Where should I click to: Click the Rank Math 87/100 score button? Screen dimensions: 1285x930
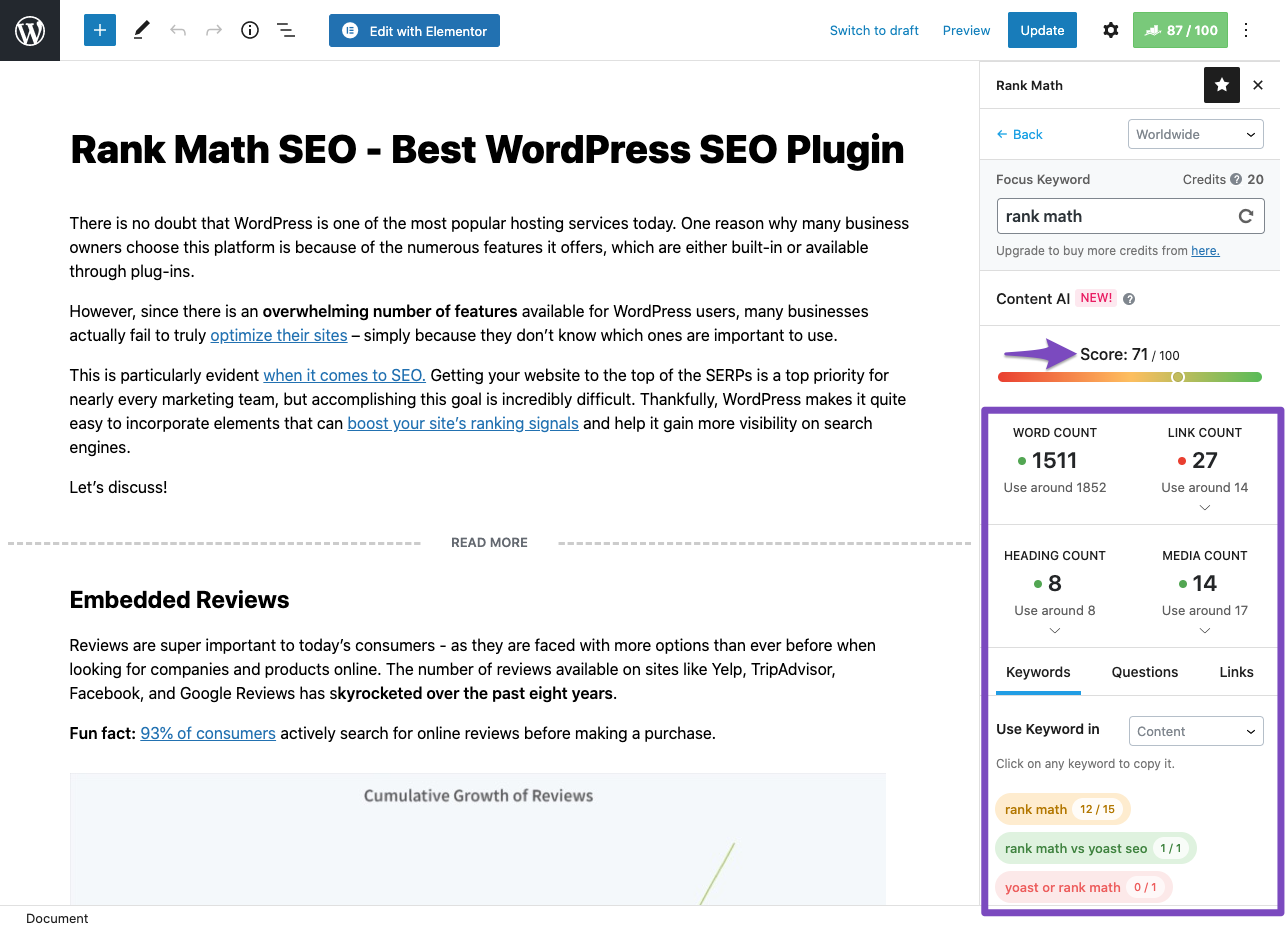pyautogui.click(x=1180, y=30)
